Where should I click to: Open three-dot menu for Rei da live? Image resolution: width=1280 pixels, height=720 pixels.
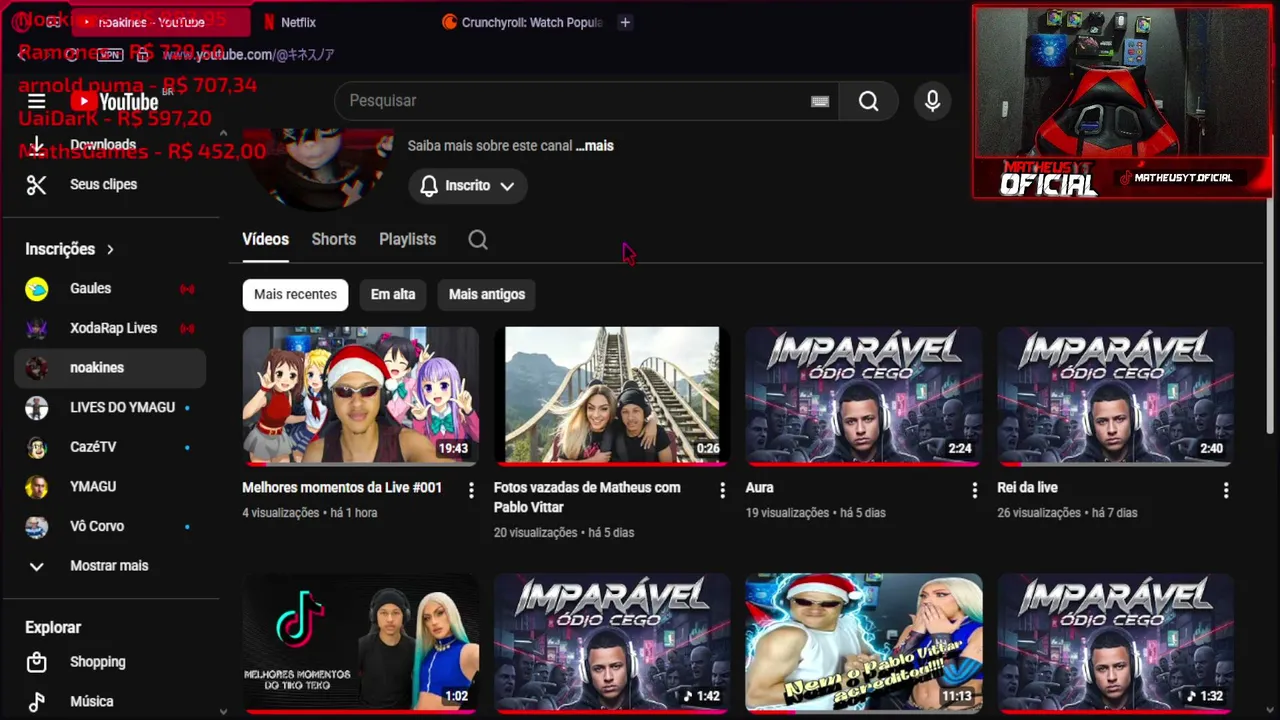click(x=1226, y=490)
